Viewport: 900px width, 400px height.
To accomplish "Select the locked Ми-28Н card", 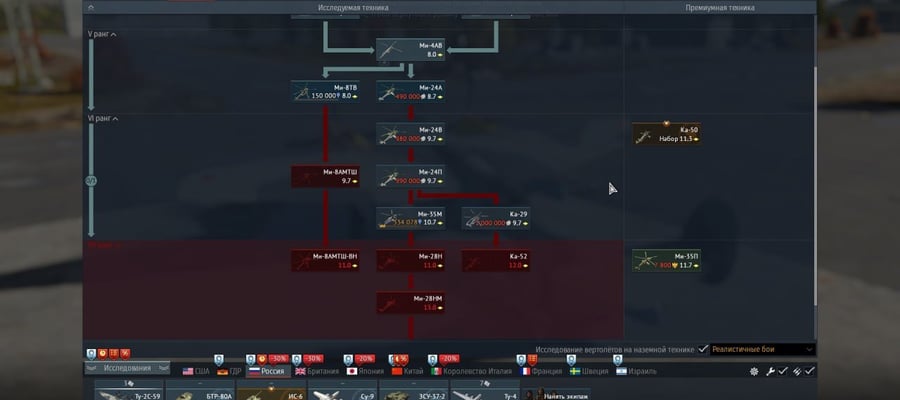I will coord(410,261).
